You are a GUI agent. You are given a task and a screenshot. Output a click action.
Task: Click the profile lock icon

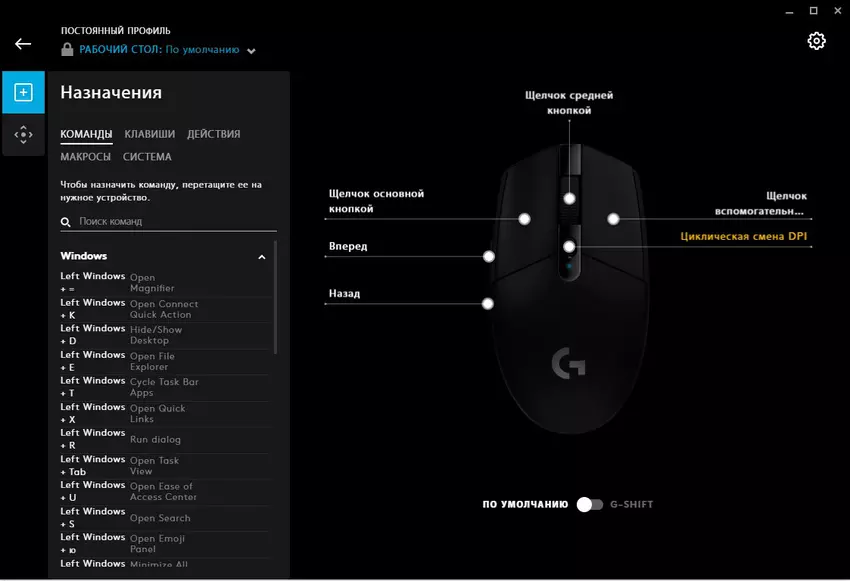tap(67, 49)
